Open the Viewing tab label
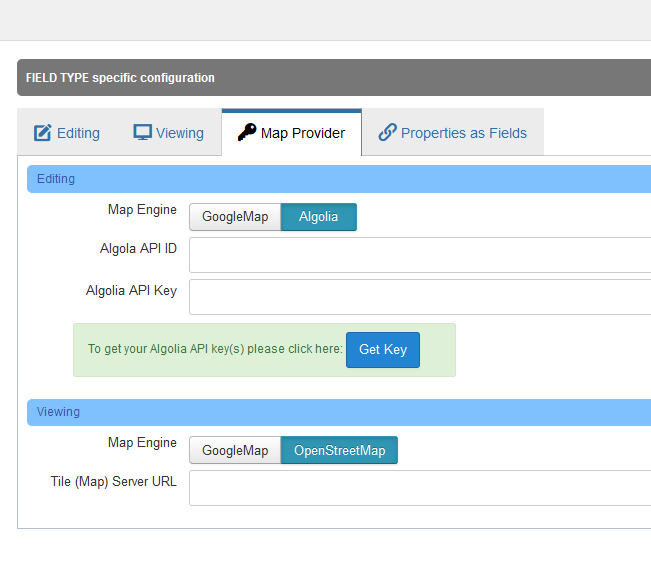Screen dimensions: 651x563 point(180,133)
